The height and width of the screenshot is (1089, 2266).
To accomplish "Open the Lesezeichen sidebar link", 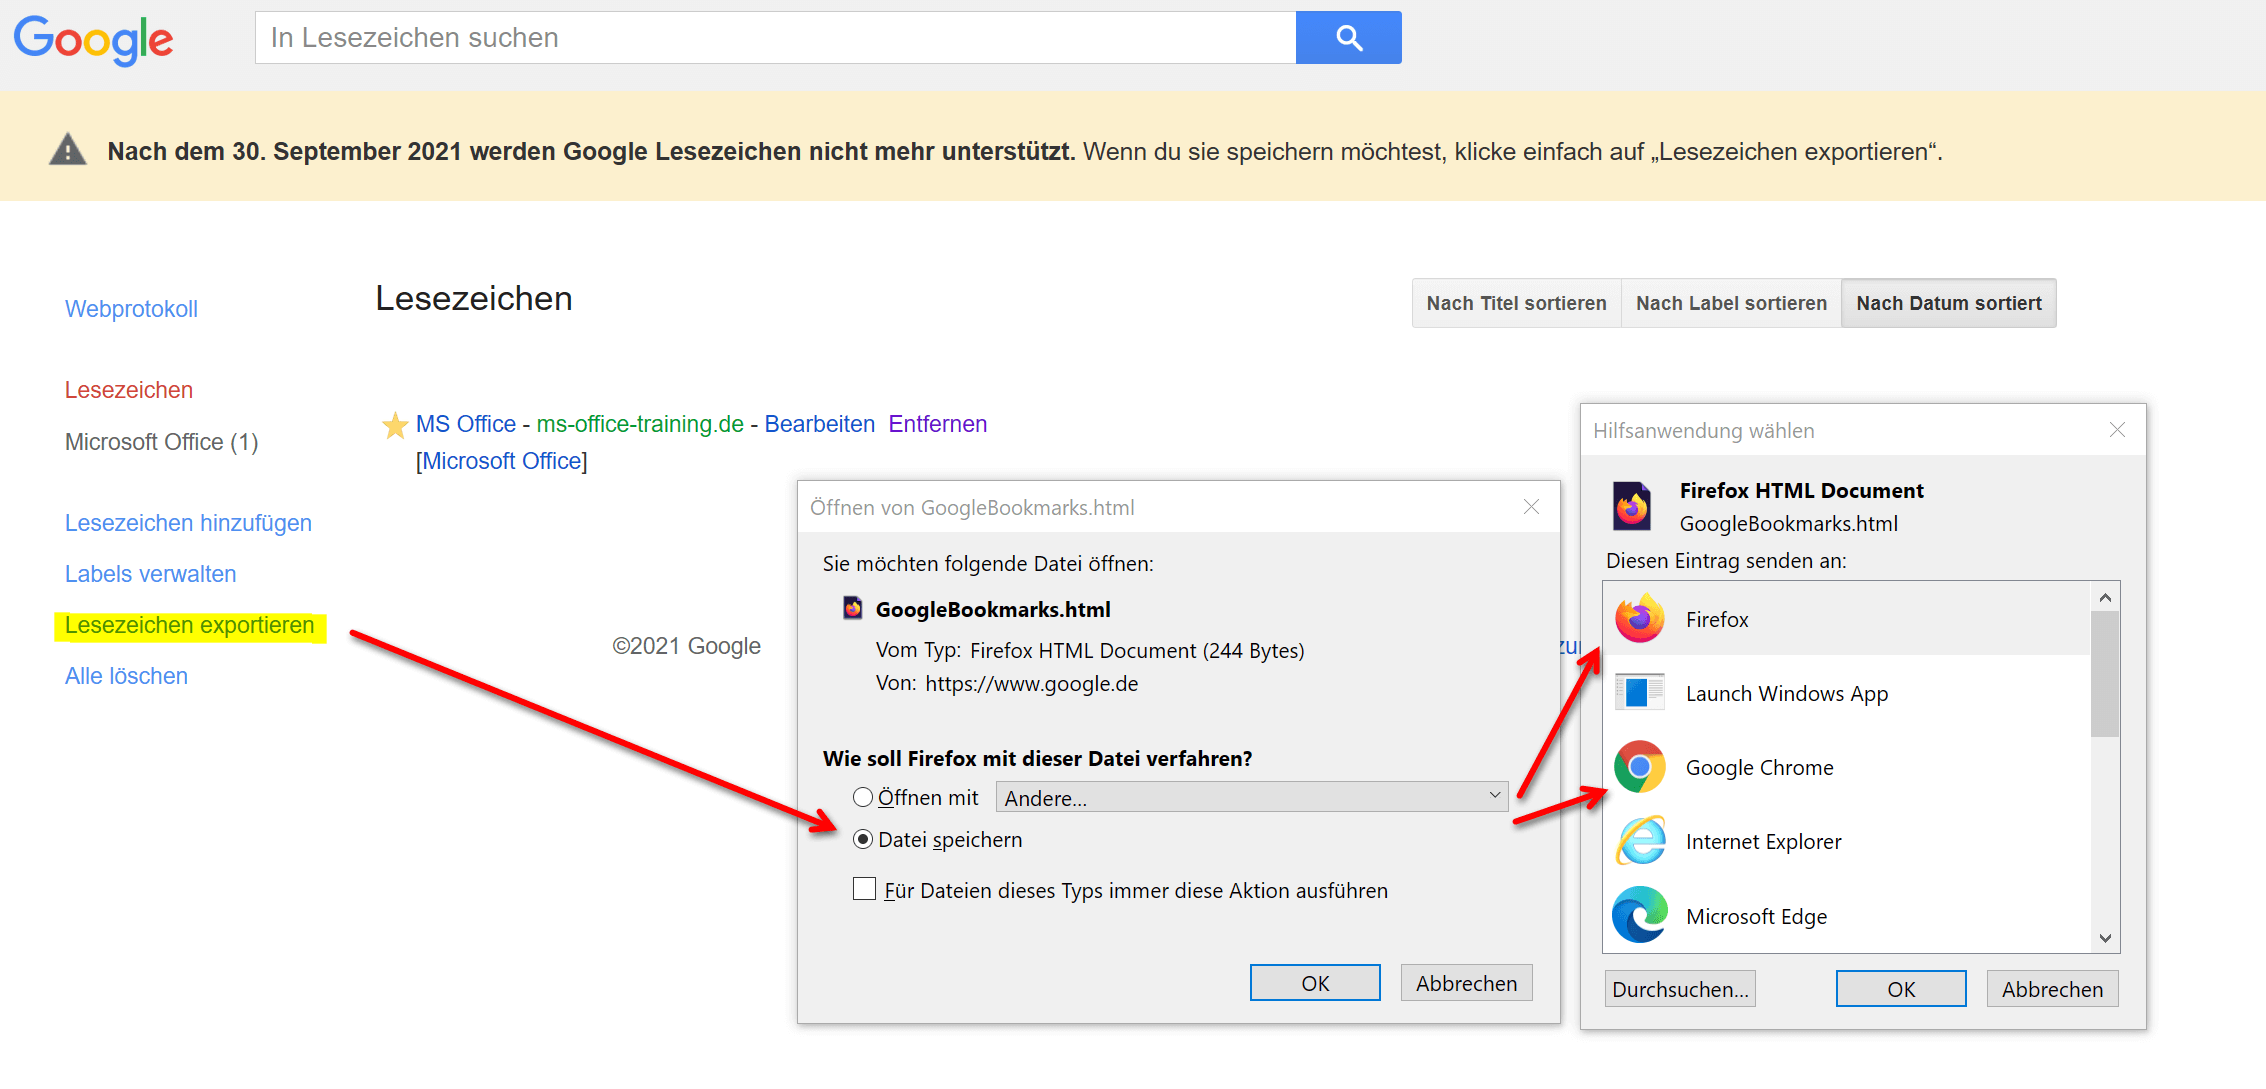I will (x=129, y=390).
